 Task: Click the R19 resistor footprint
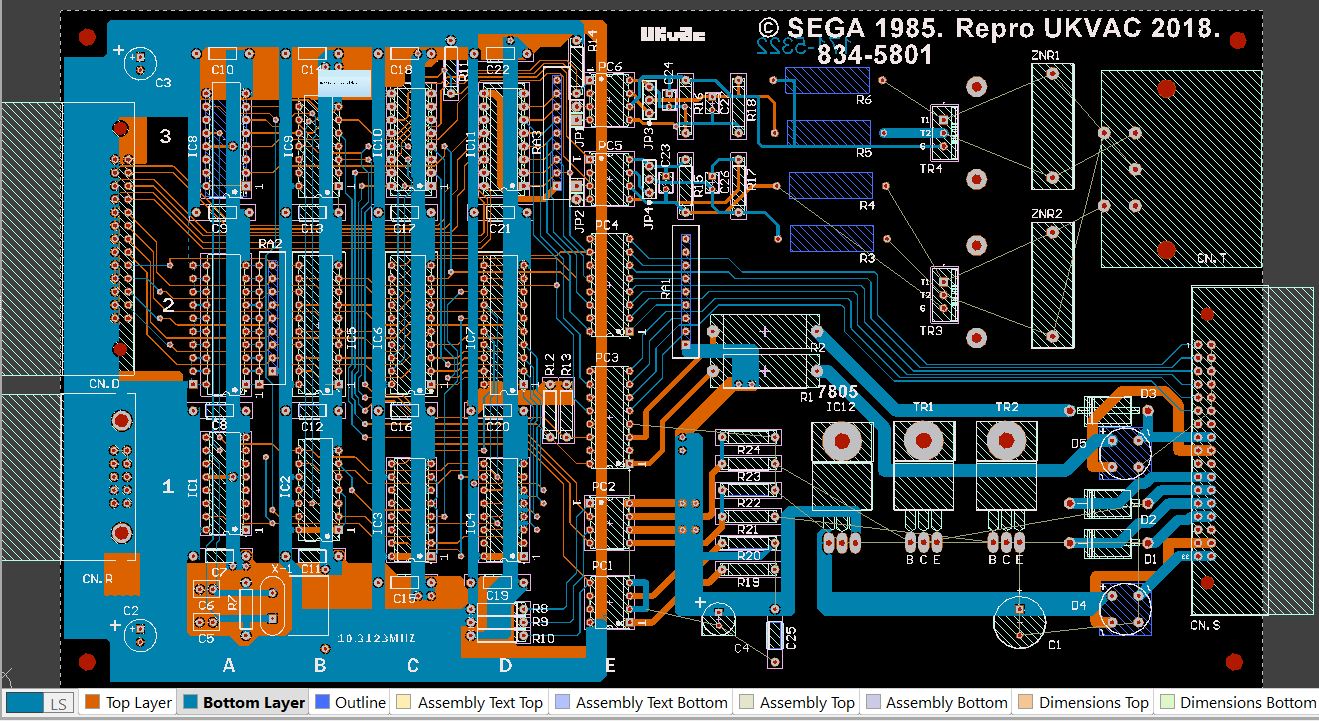pos(749,569)
